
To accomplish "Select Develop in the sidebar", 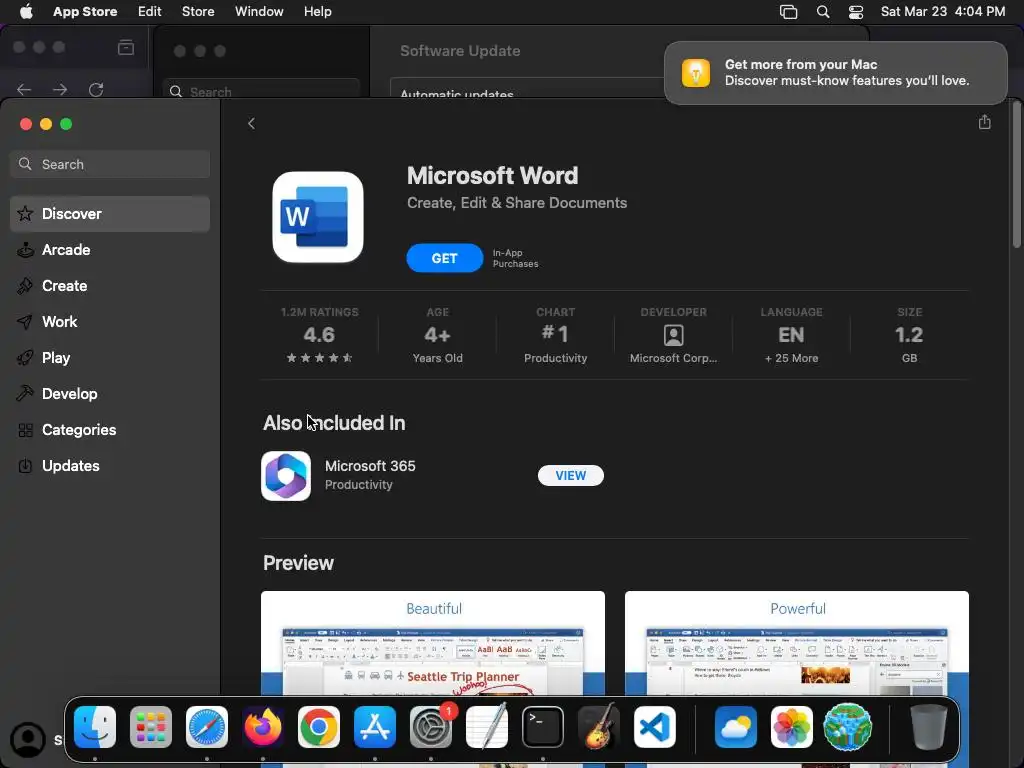I will pyautogui.click(x=110, y=393).
